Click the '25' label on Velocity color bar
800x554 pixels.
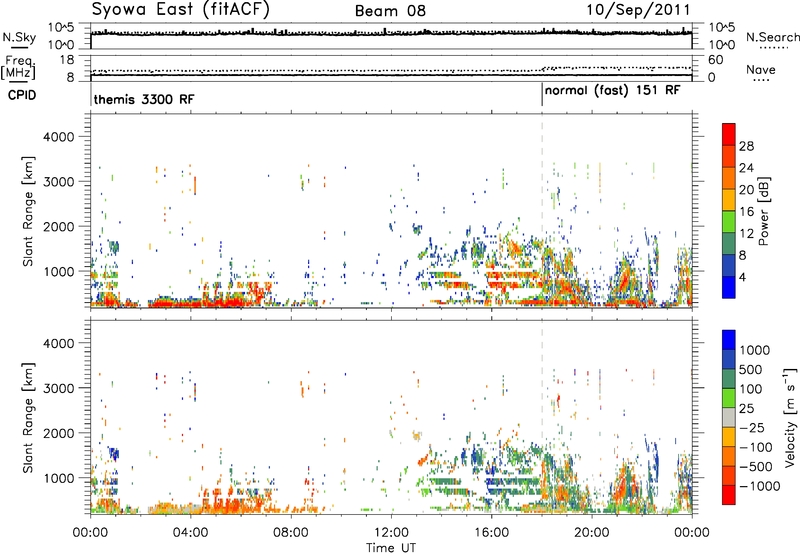[x=747, y=409]
